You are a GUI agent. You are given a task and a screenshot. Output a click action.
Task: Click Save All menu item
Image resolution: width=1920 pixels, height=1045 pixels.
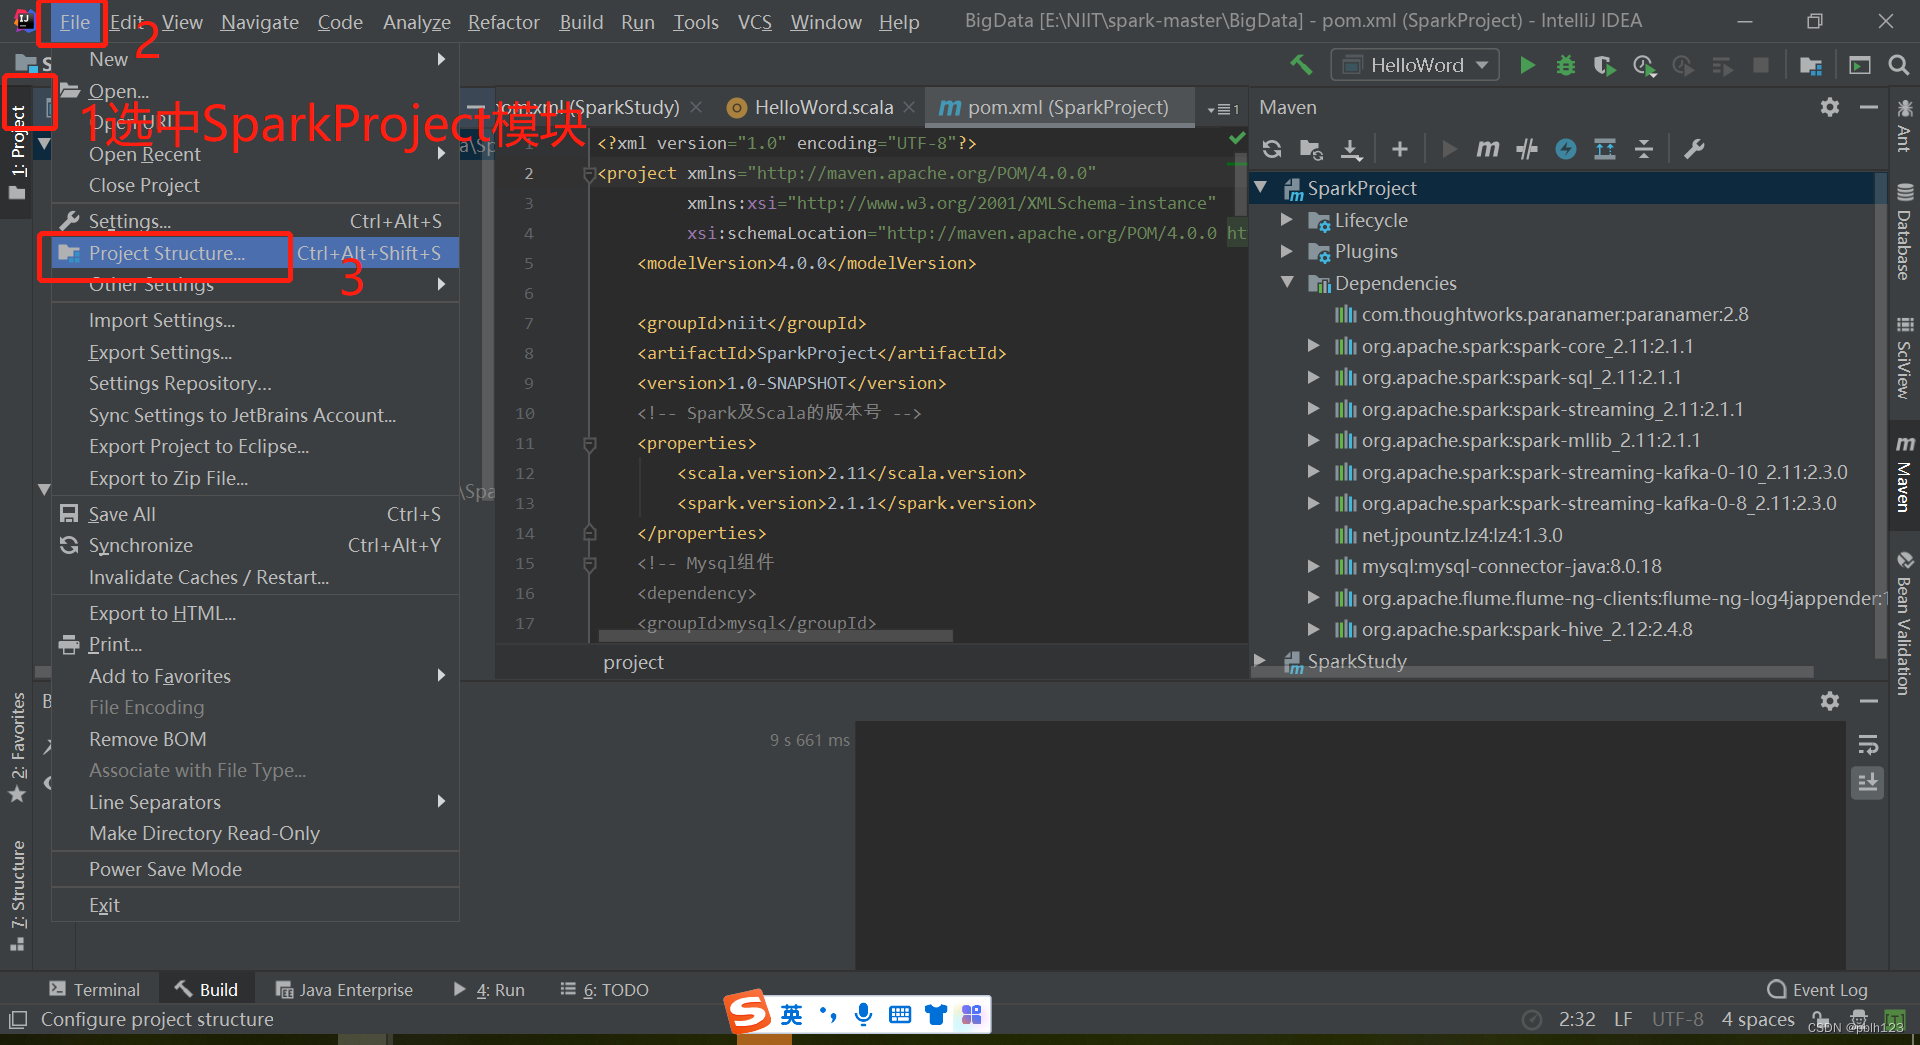pos(255,514)
